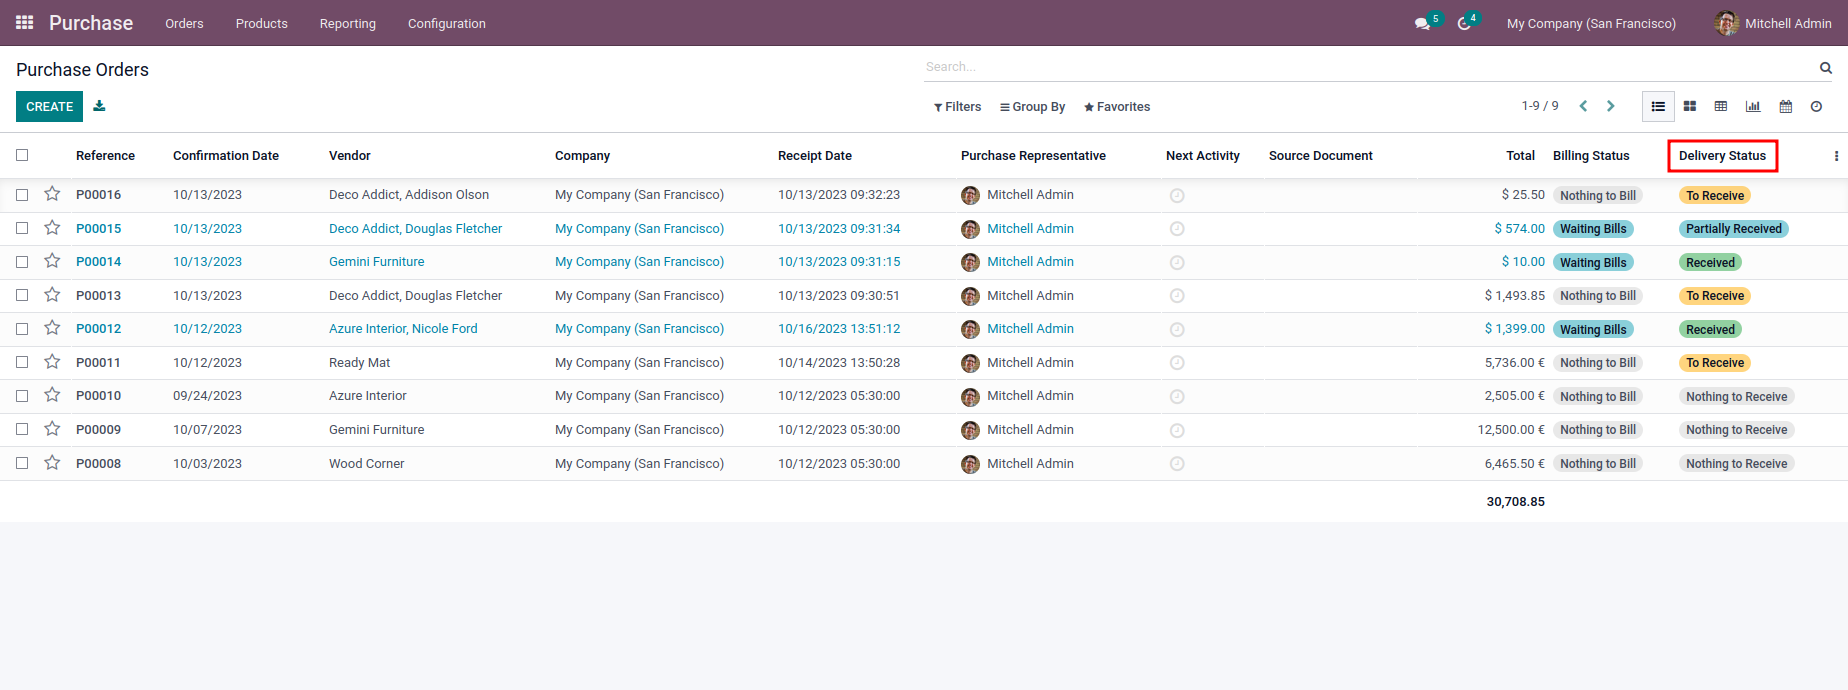
Task: Switch to Calendar view
Action: point(1786,106)
